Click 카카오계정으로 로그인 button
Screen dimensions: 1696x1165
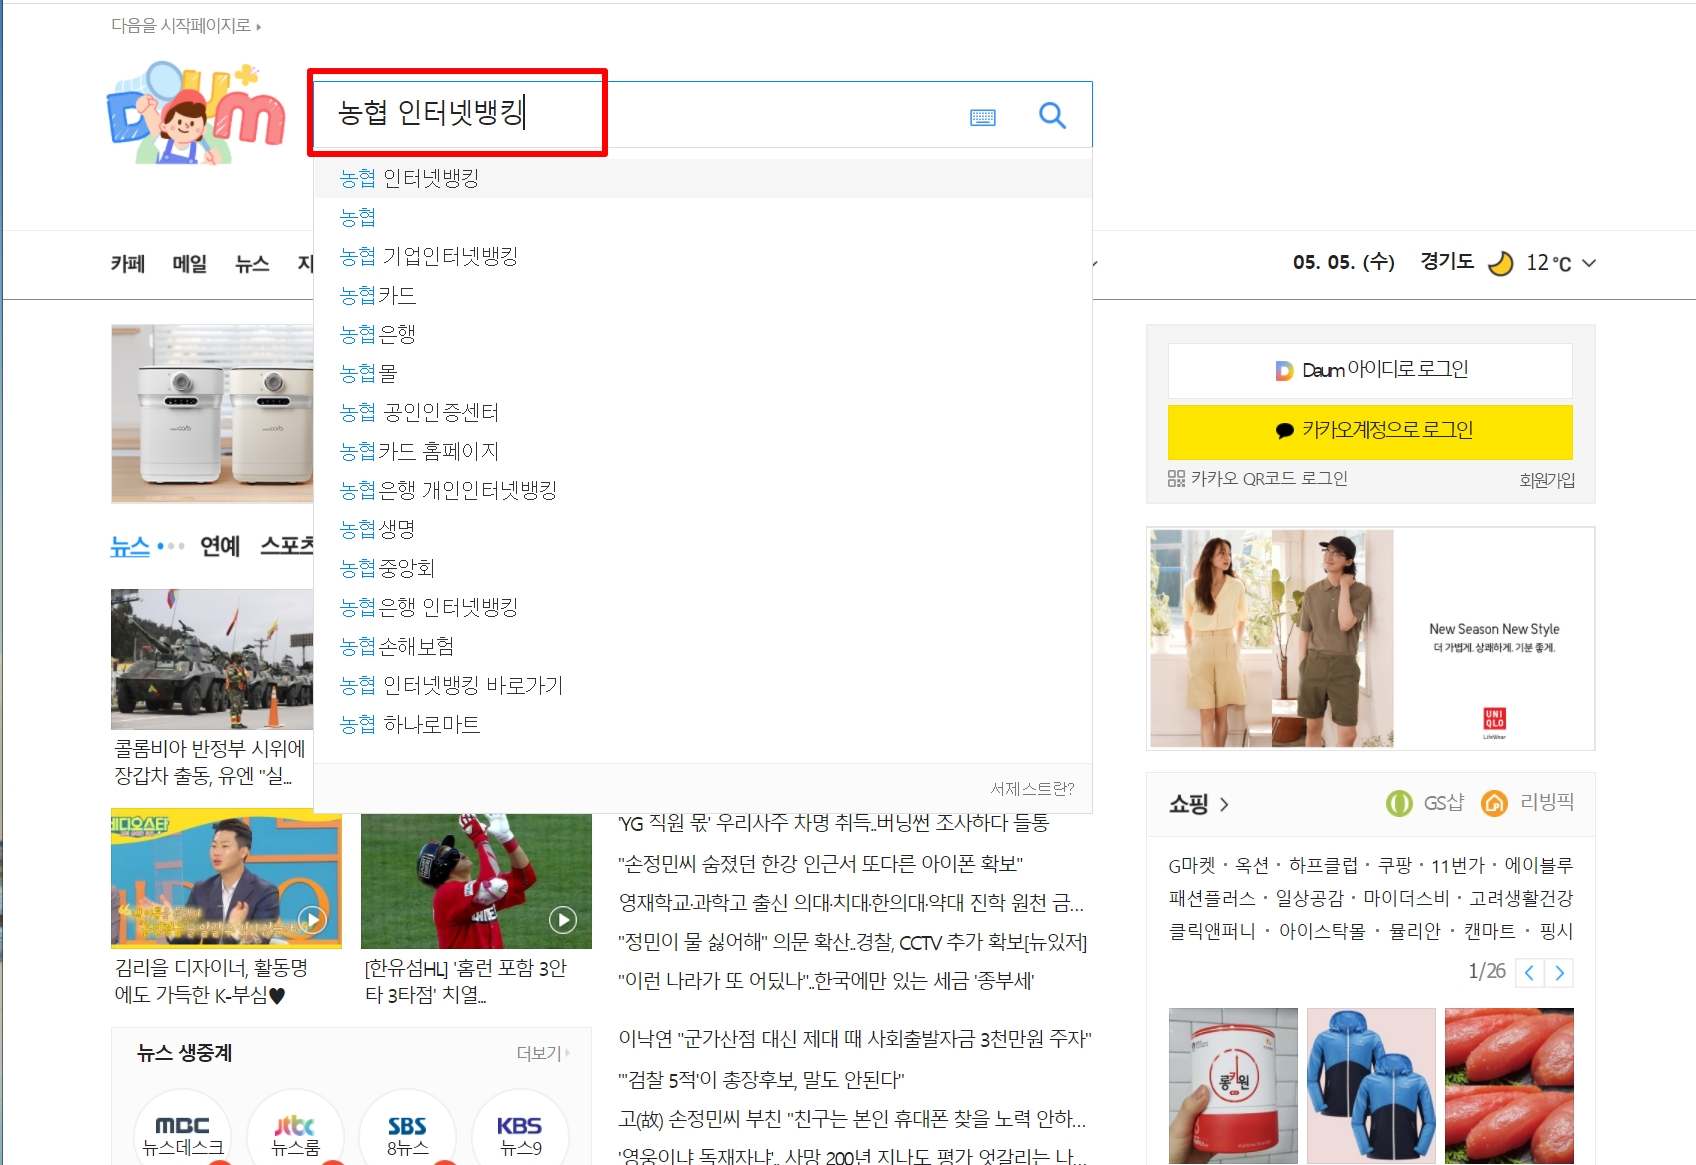pos(1370,431)
